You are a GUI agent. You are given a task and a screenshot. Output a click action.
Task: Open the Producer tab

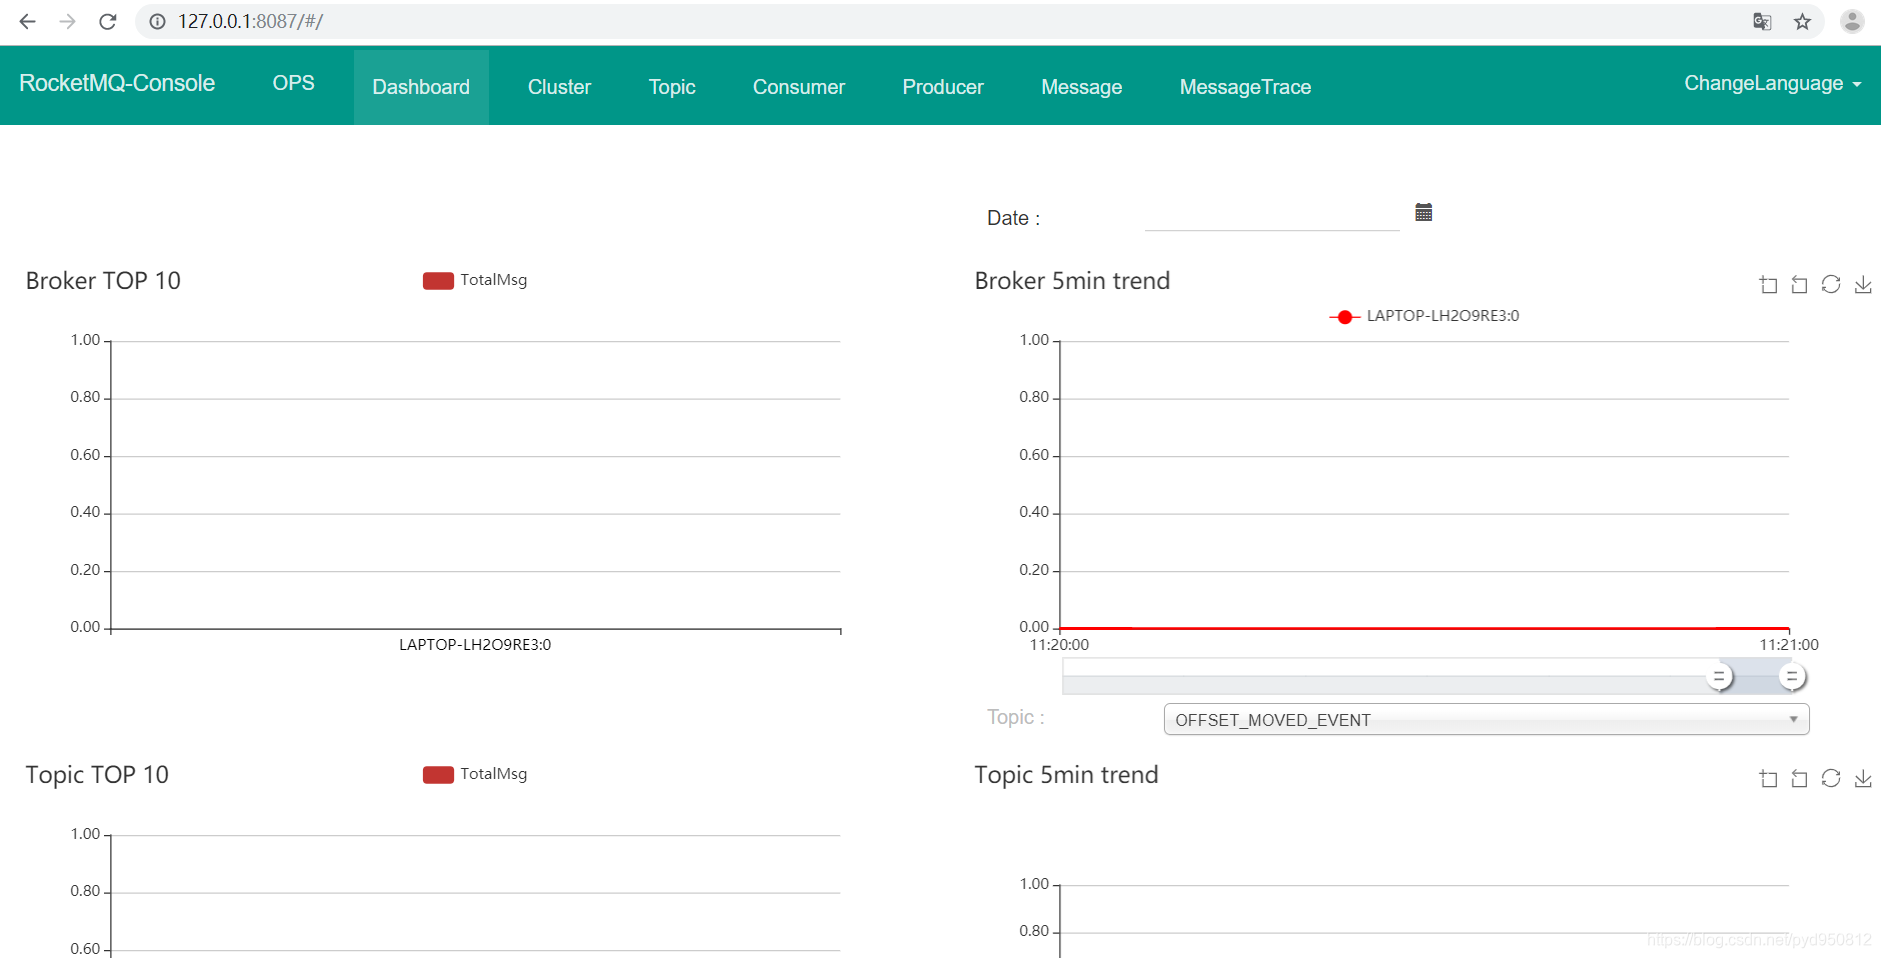943,87
